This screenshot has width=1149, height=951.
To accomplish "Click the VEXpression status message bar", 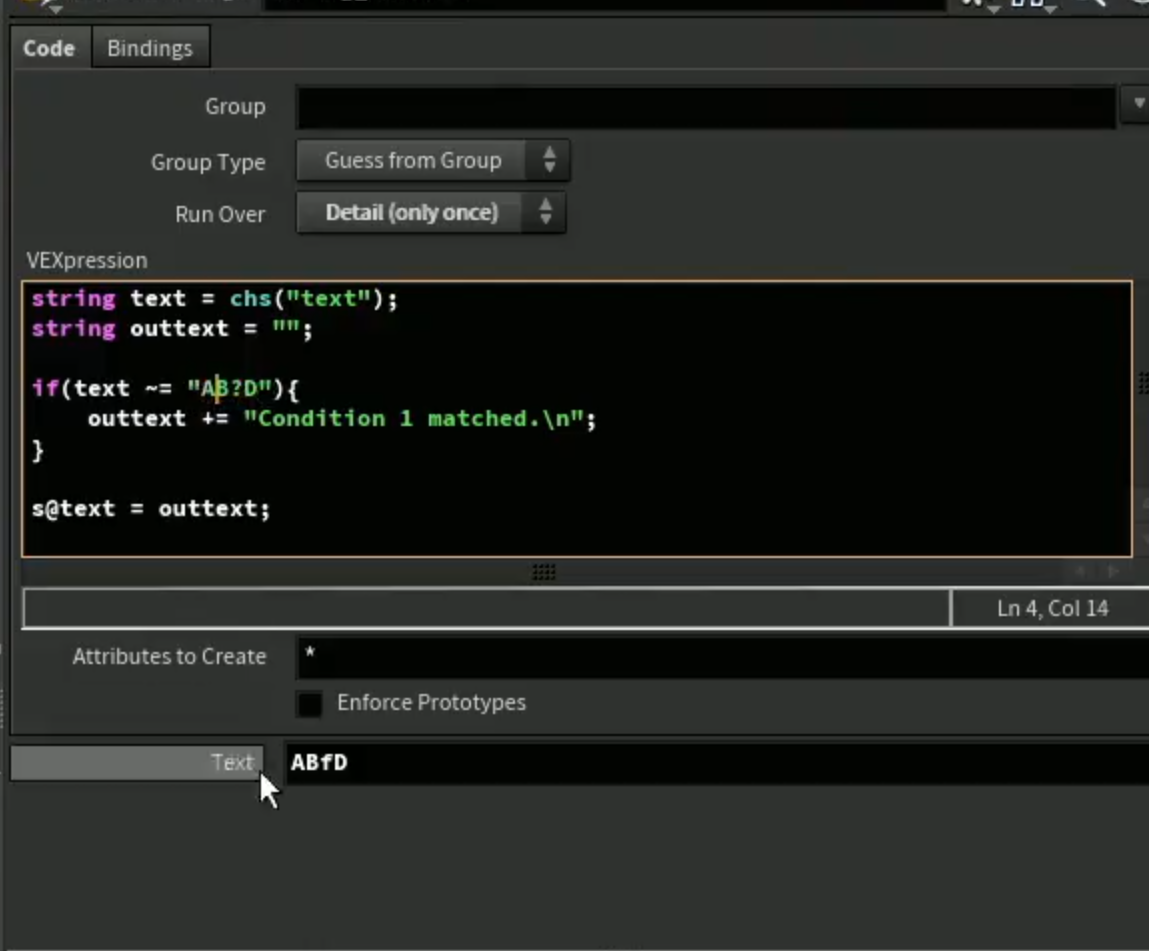I will click(x=487, y=608).
